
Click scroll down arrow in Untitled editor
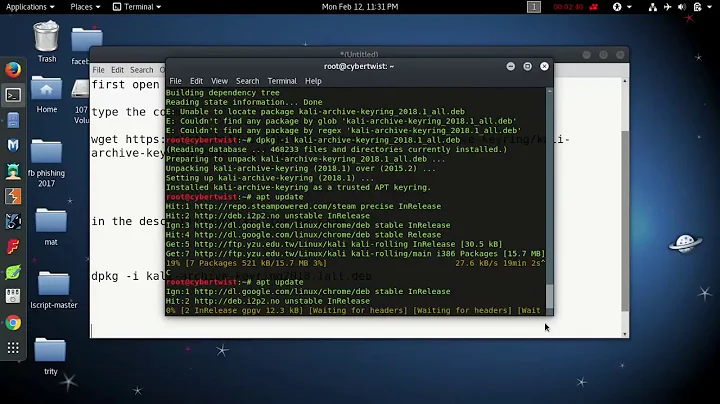pyautogui.click(x=625, y=334)
